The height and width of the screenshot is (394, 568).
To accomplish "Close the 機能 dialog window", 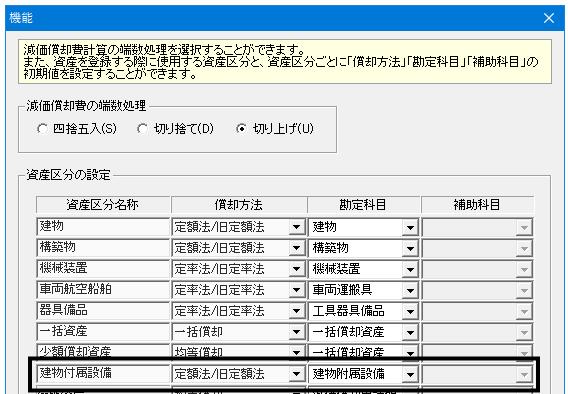I will click(549, 18).
